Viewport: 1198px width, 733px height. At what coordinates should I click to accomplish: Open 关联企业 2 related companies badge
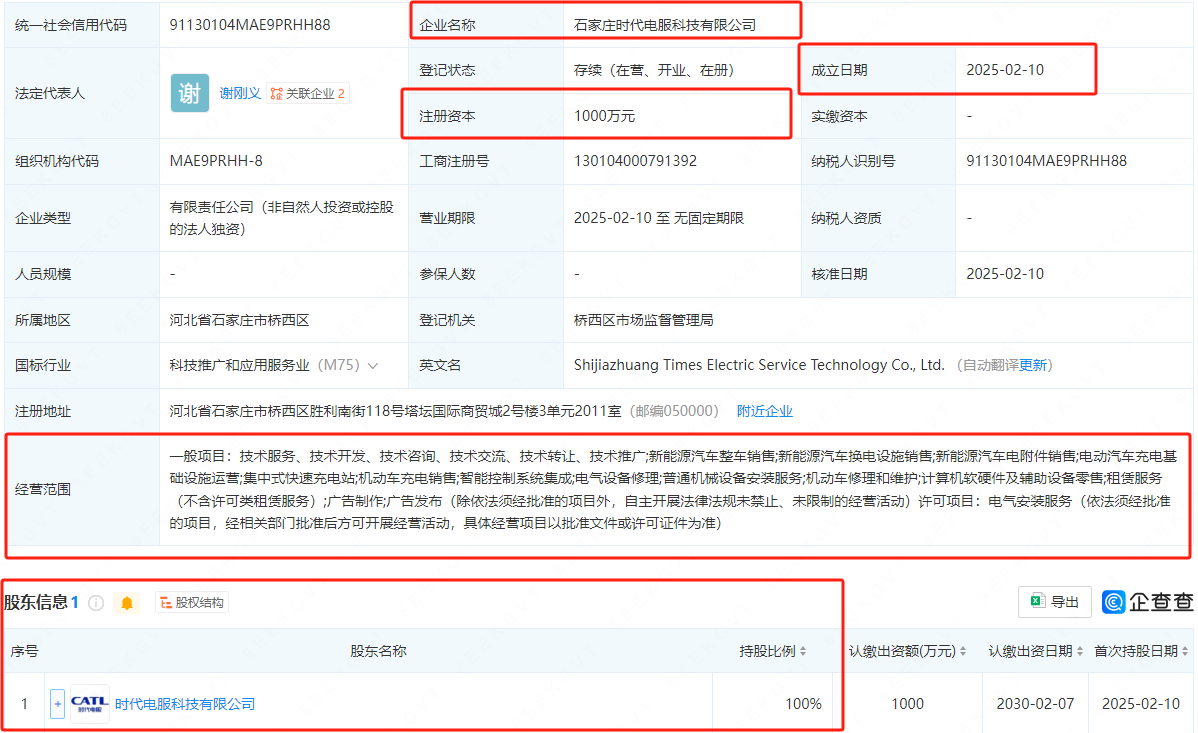pyautogui.click(x=308, y=93)
